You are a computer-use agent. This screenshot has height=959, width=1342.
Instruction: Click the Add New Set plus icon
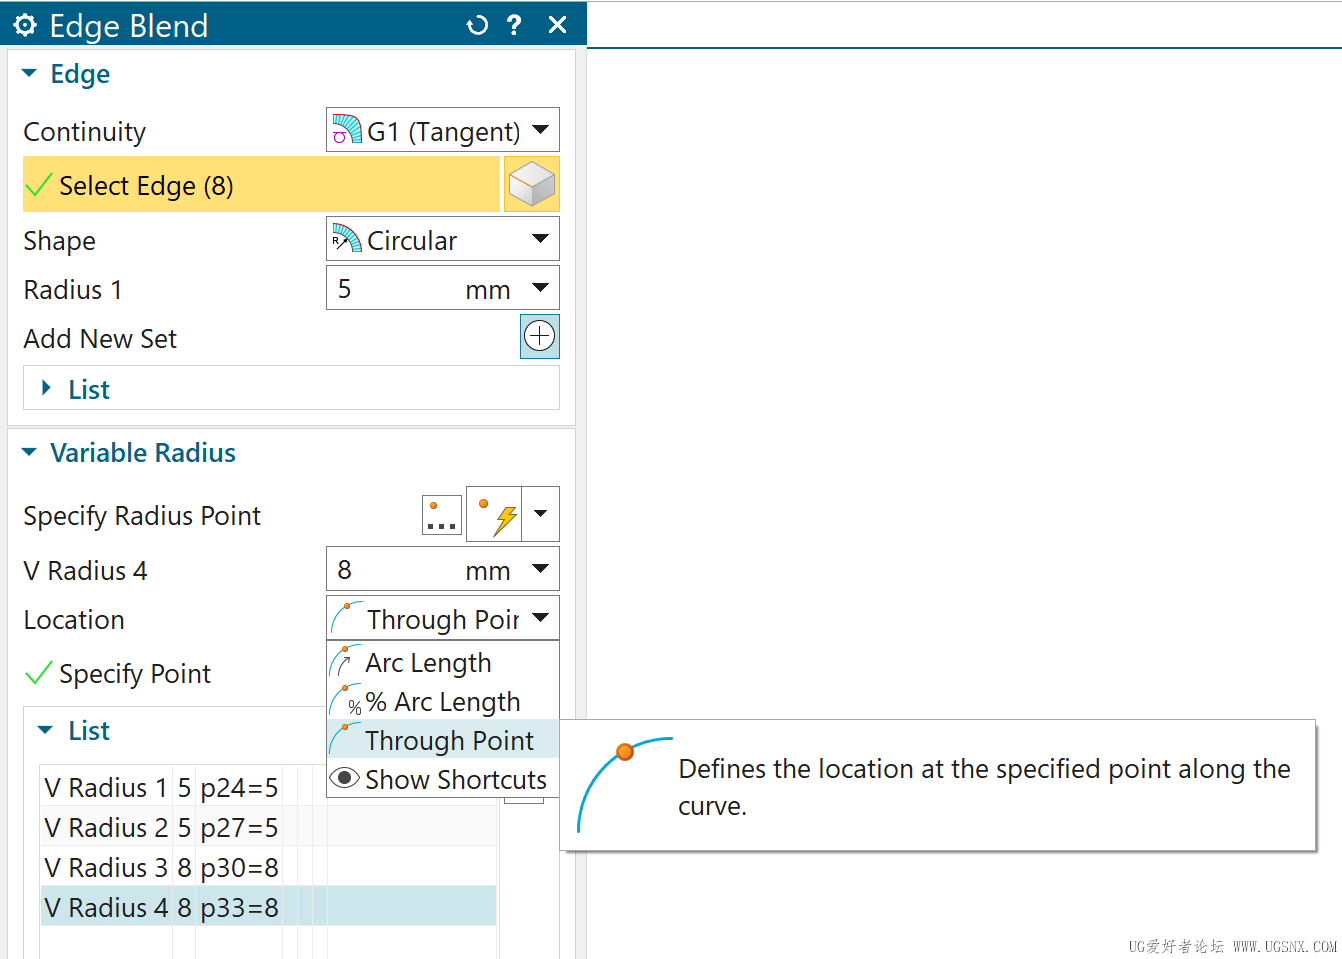(x=540, y=336)
